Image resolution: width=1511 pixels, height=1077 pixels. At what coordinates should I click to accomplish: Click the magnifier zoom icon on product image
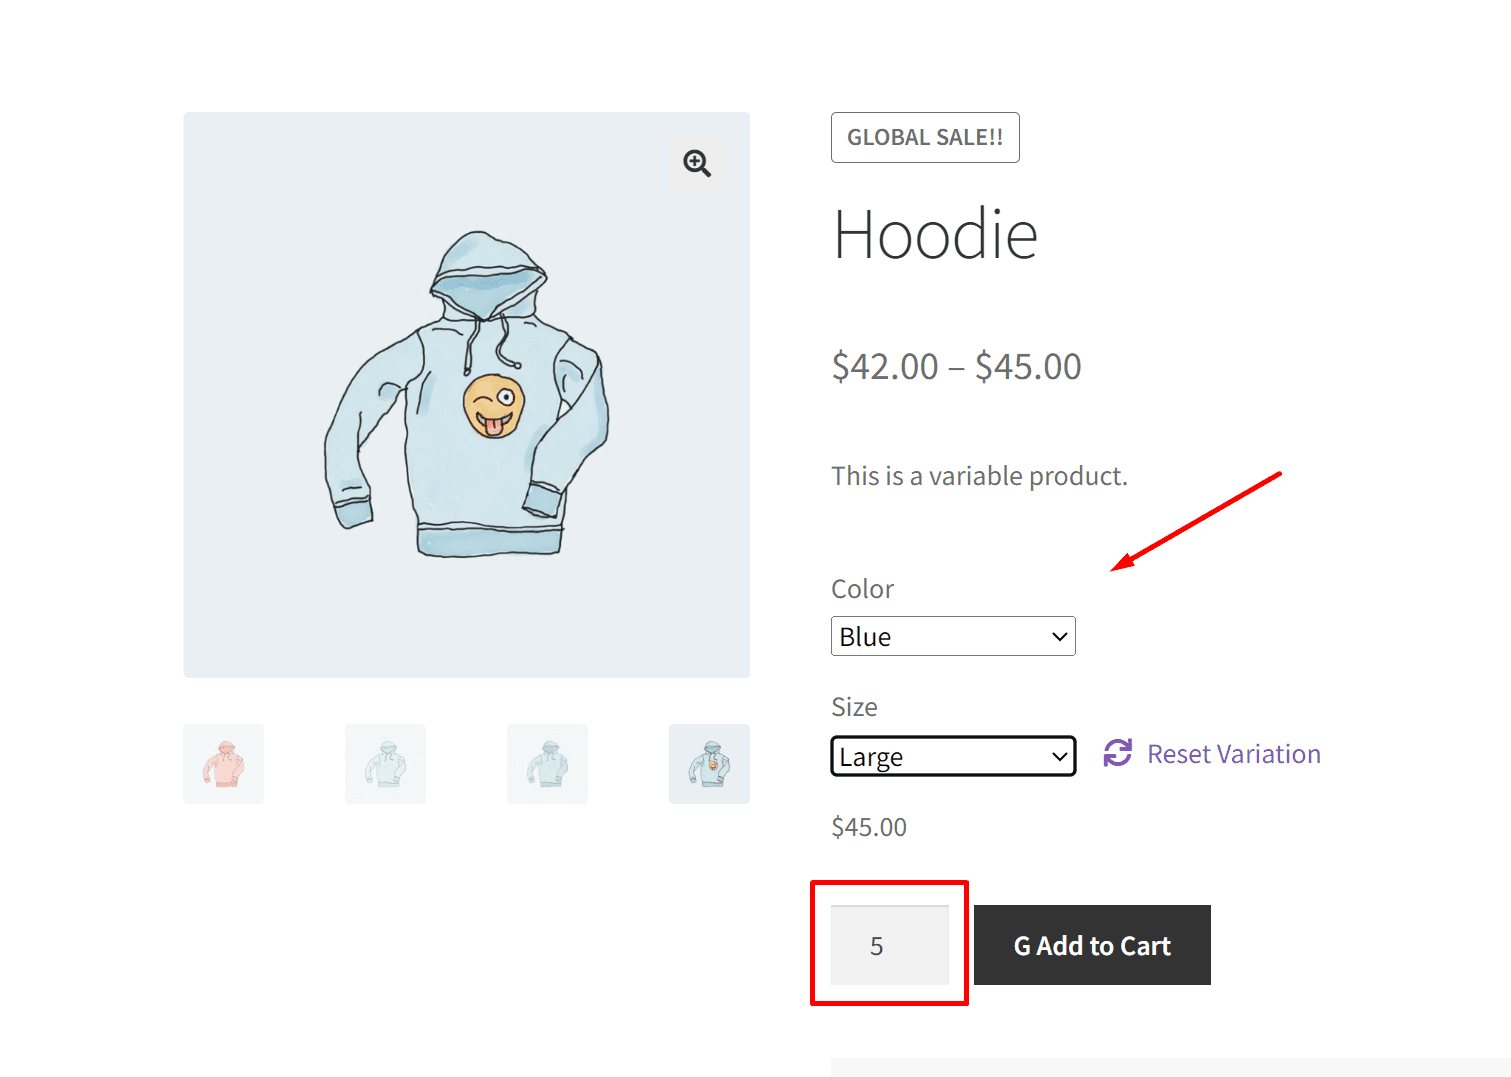[x=697, y=163]
